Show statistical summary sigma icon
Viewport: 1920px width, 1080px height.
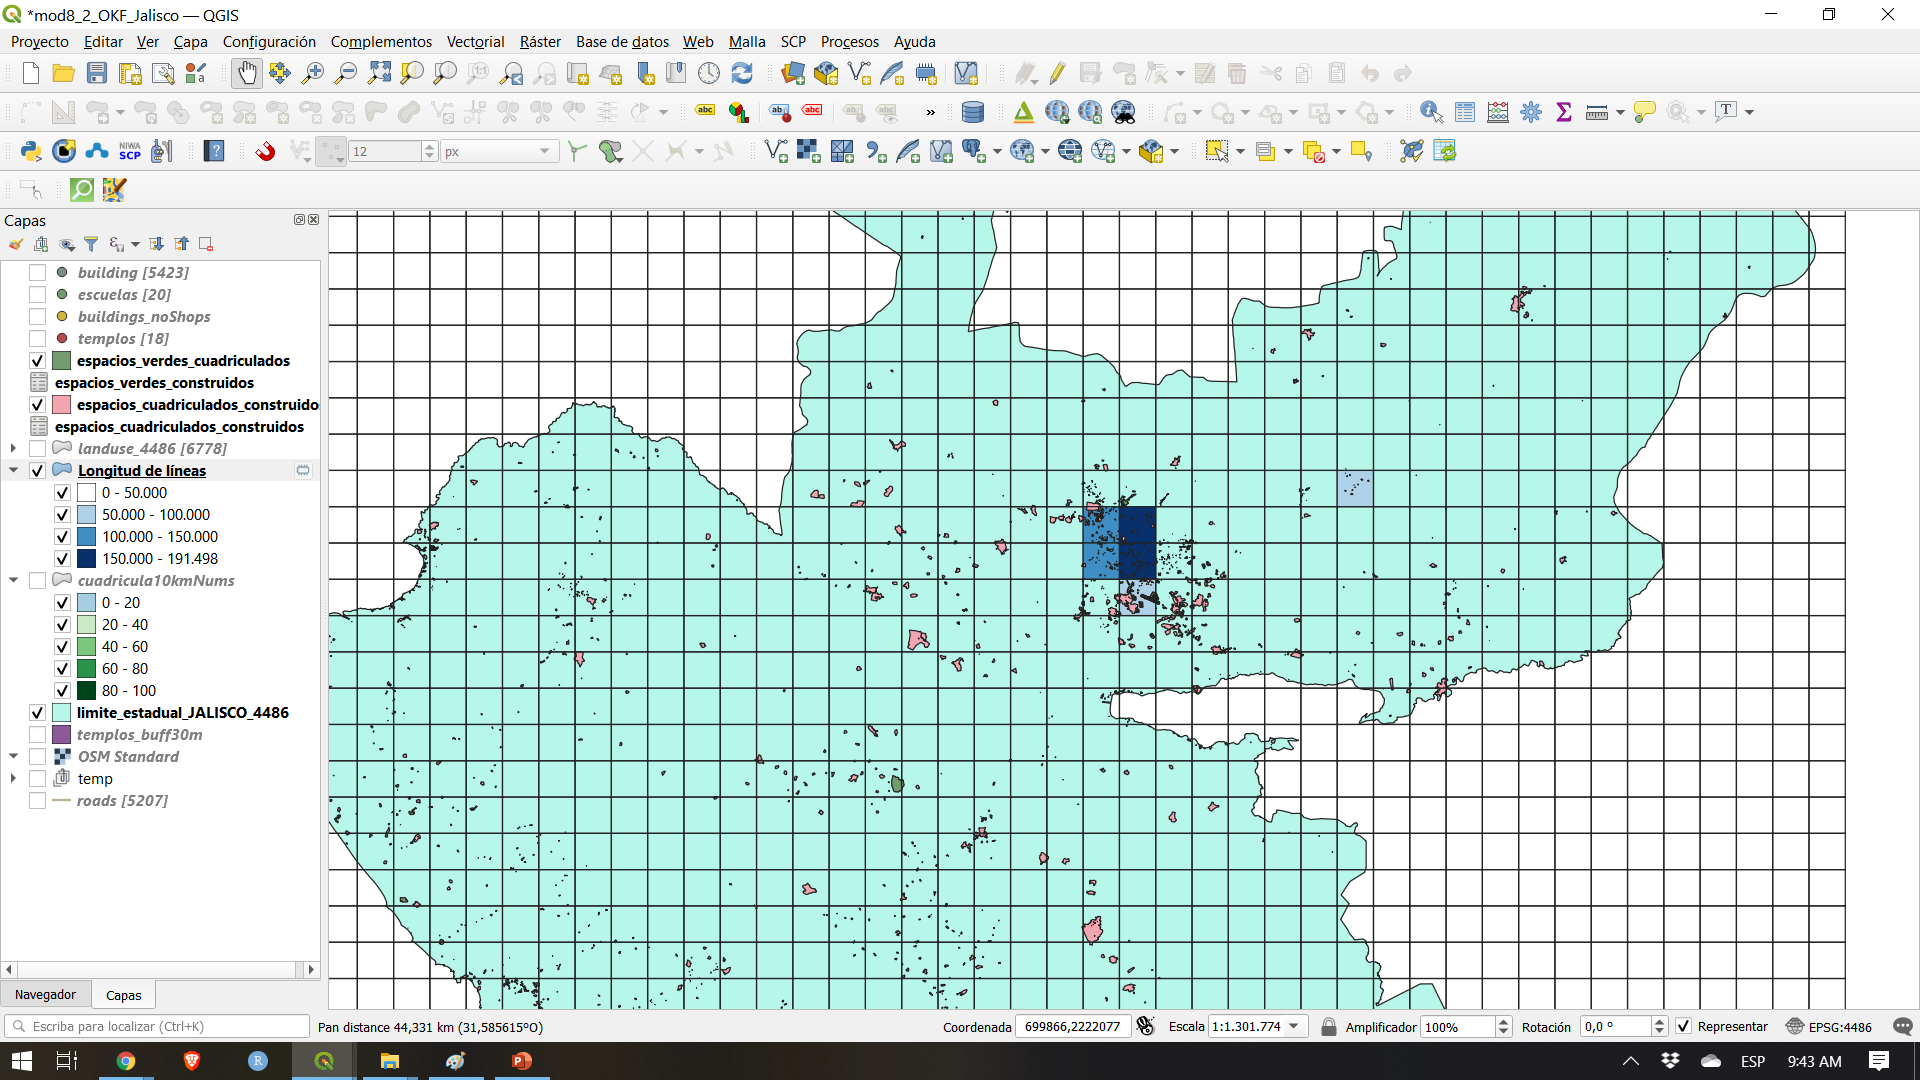[1564, 112]
